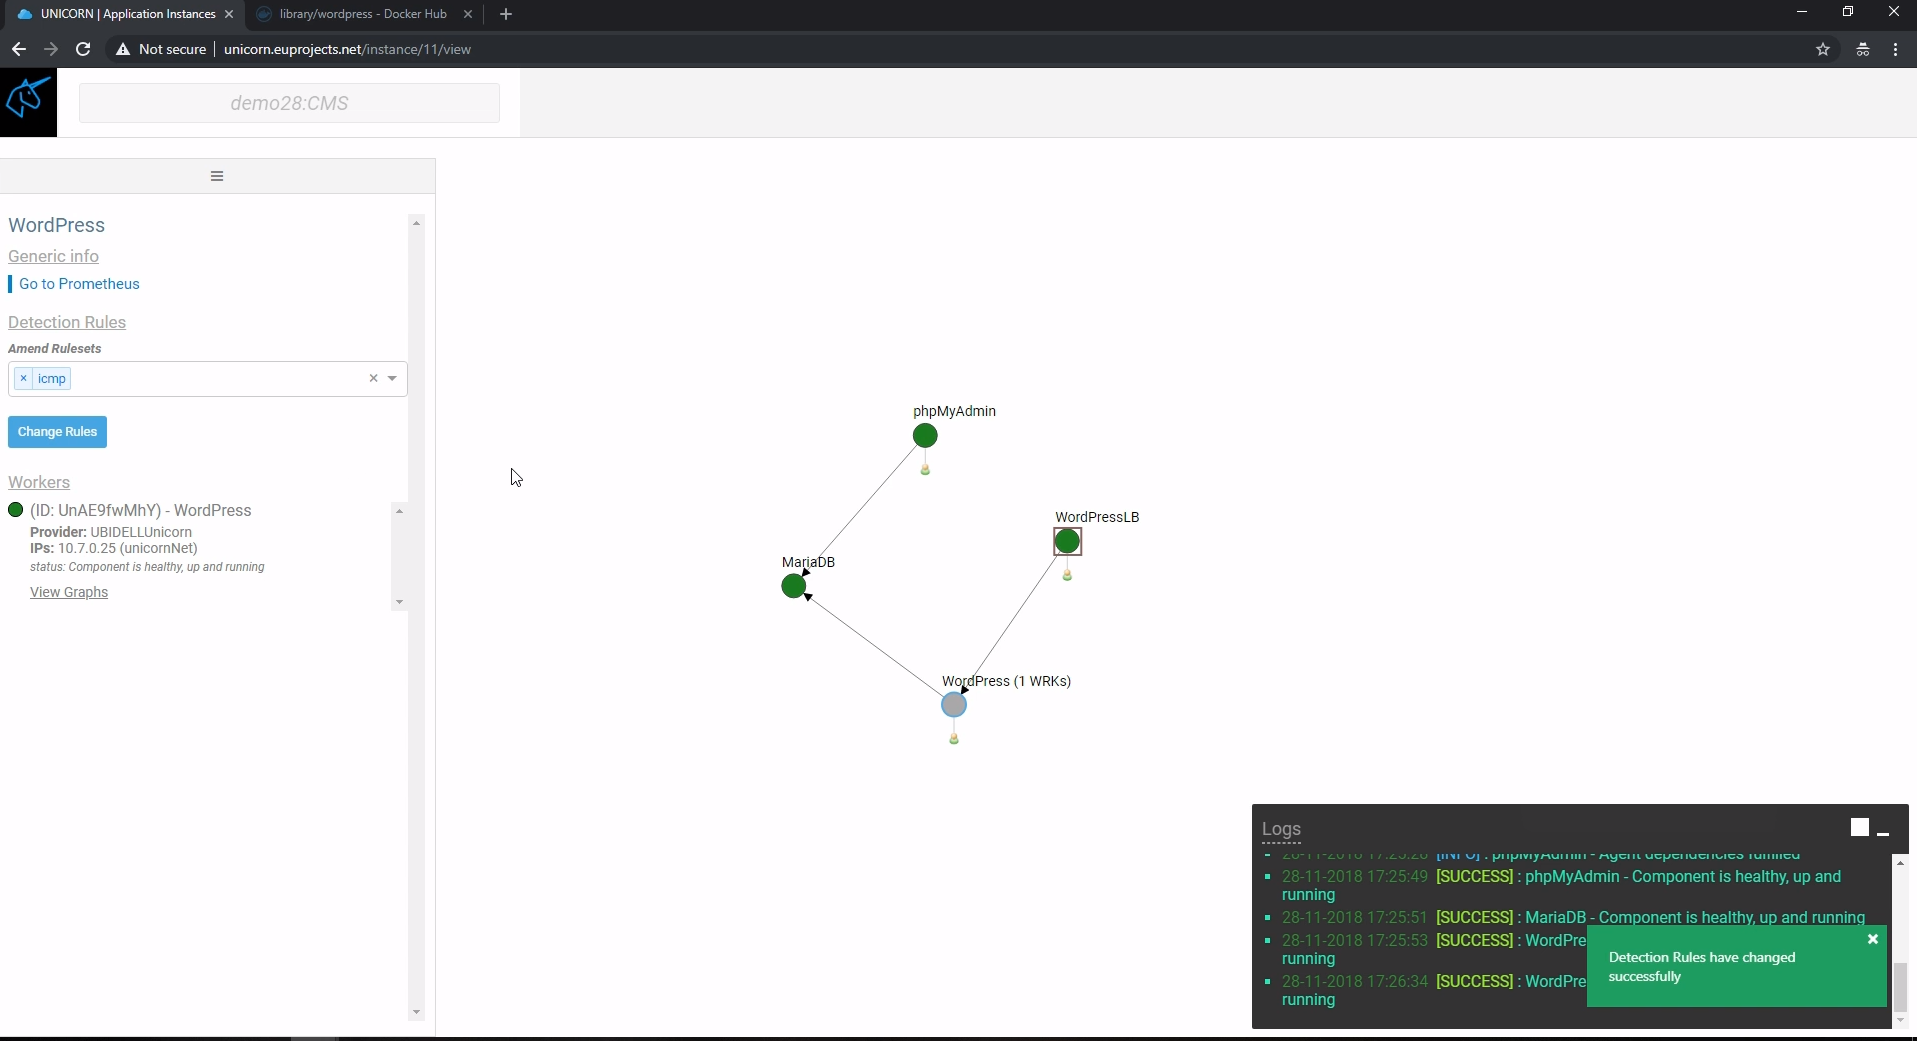
Task: Click the Logs panel scroll up arrow
Action: 1900,862
